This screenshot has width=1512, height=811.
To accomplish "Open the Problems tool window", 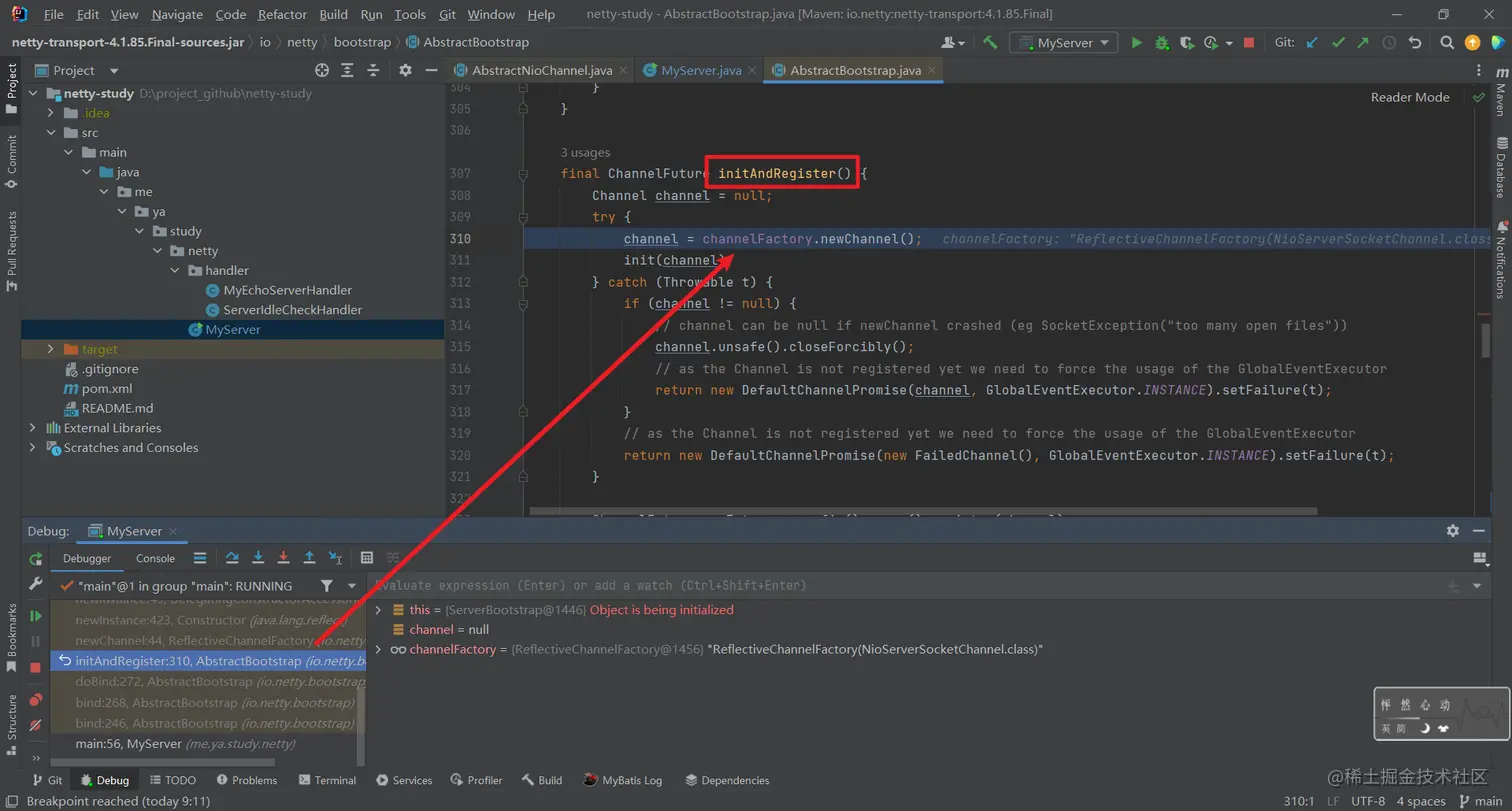I will pos(245,780).
